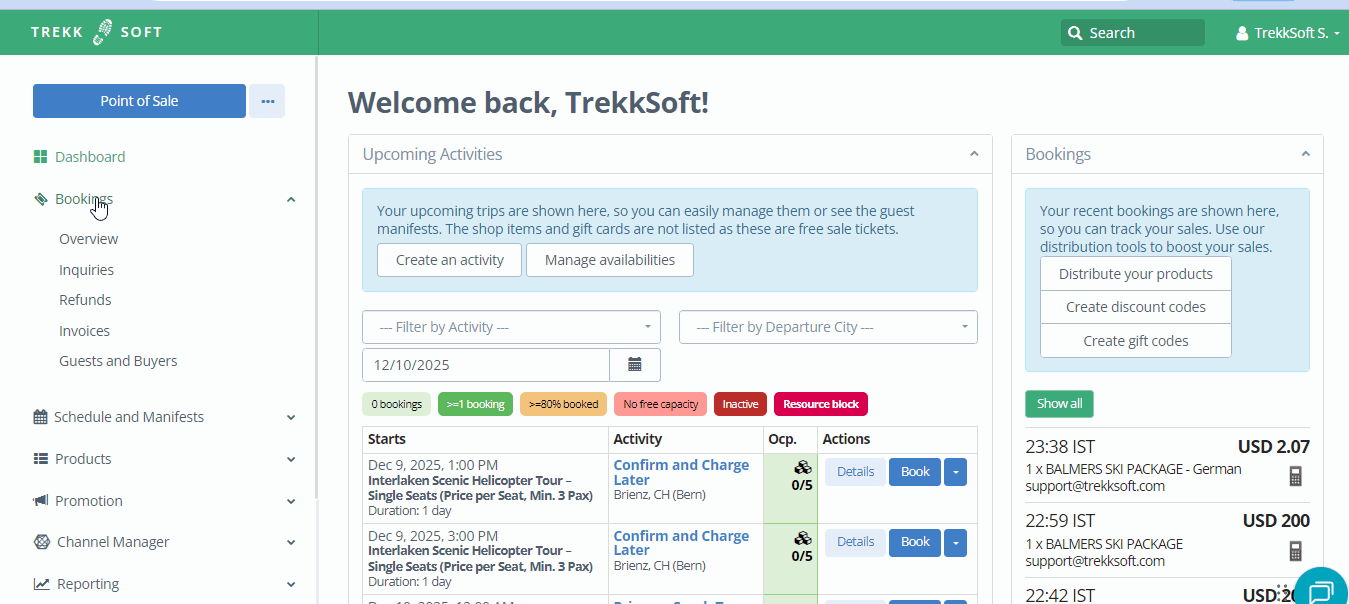Click the date field showing 12/10/2025
1349x604 pixels.
click(x=485, y=365)
